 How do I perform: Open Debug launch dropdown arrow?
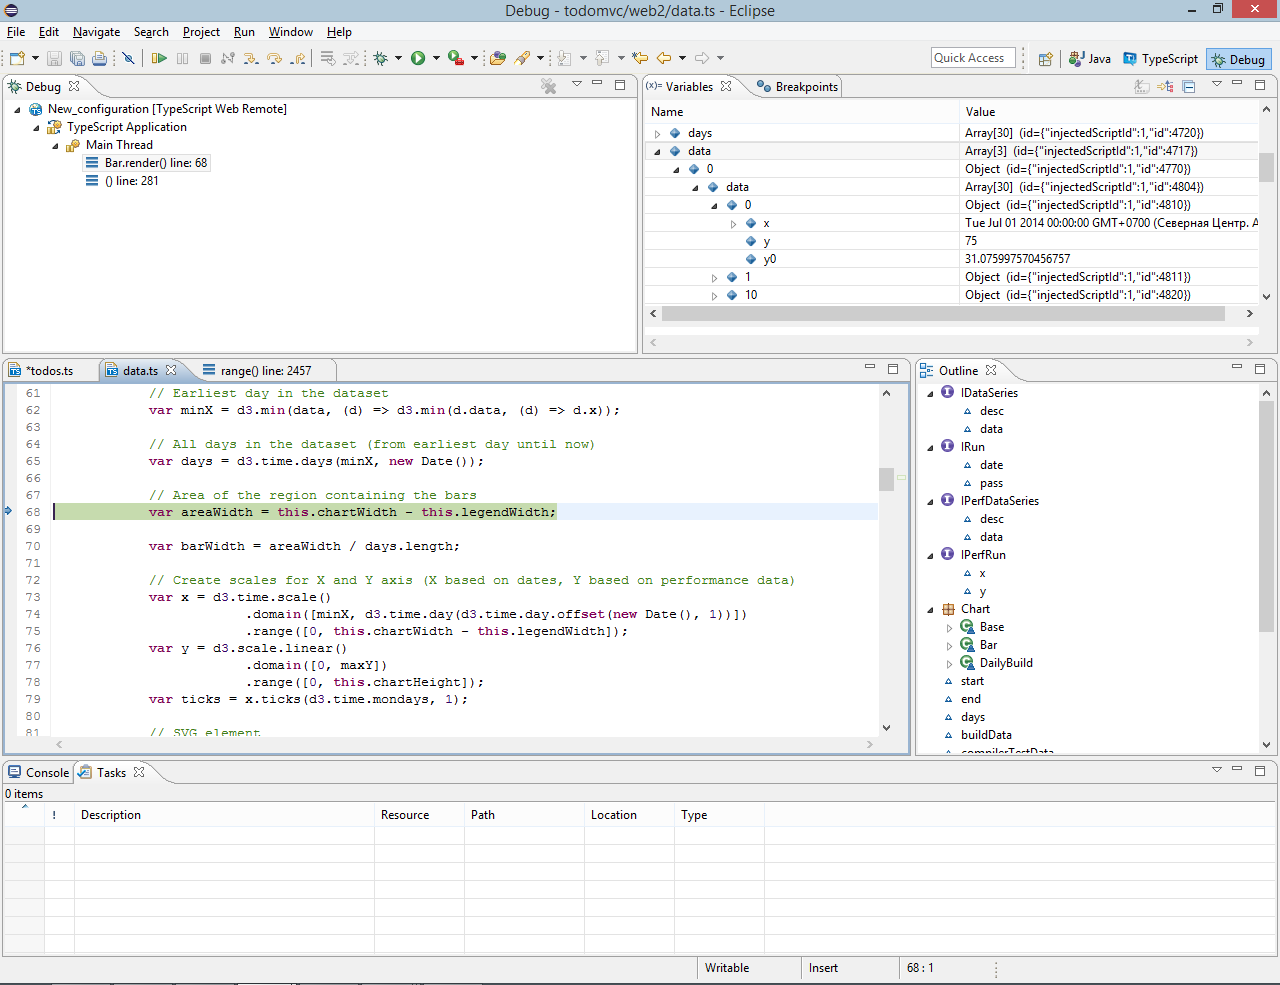click(x=398, y=58)
